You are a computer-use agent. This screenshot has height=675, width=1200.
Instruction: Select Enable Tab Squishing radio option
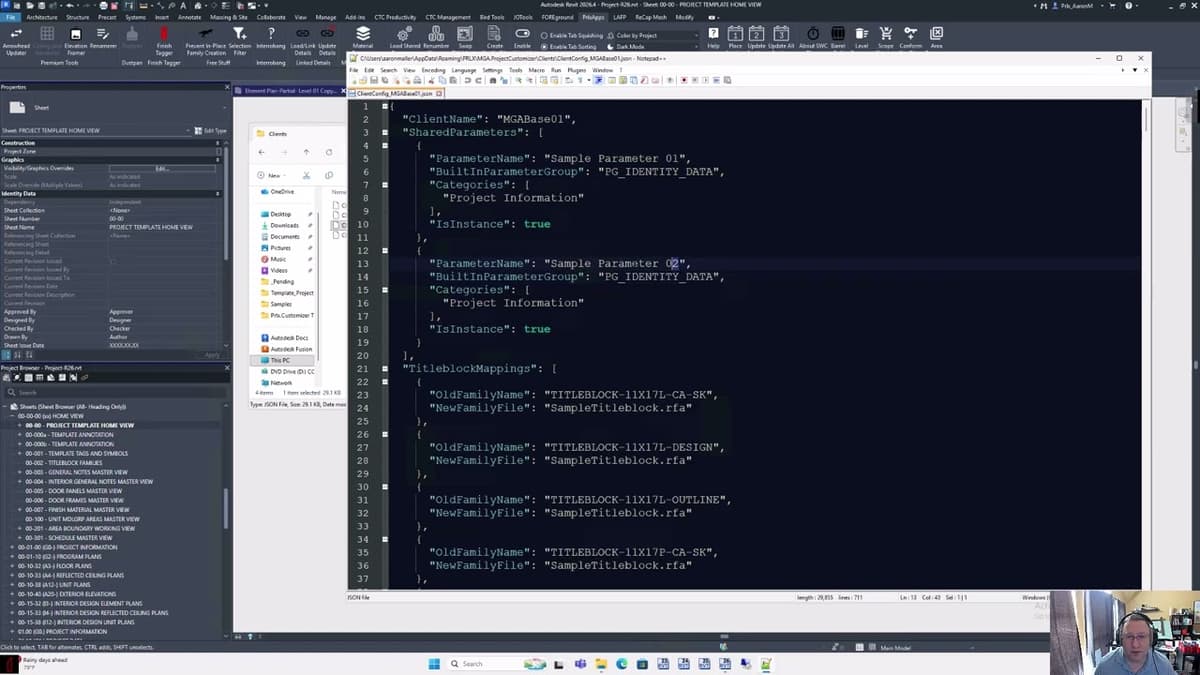click(571, 35)
